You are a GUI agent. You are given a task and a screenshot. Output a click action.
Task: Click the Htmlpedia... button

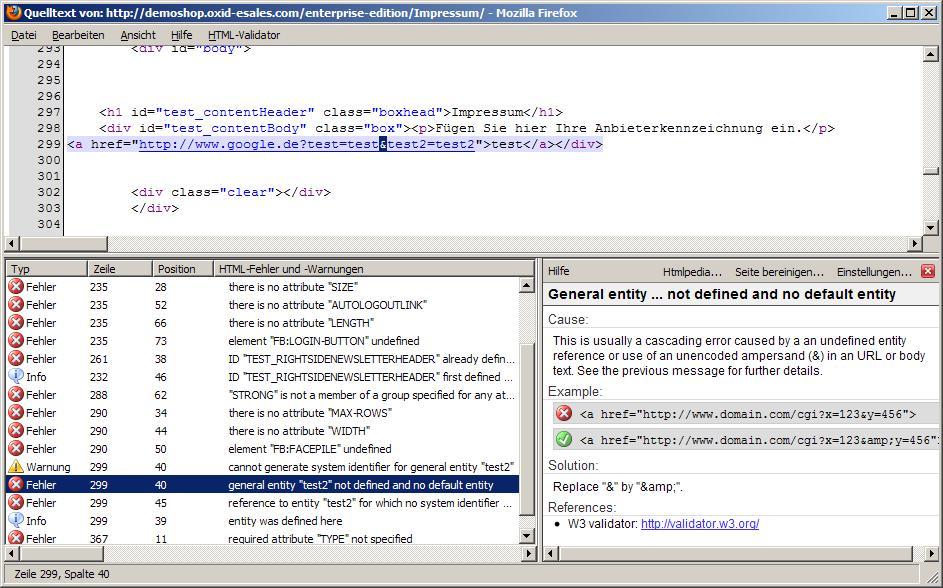[x=692, y=272]
